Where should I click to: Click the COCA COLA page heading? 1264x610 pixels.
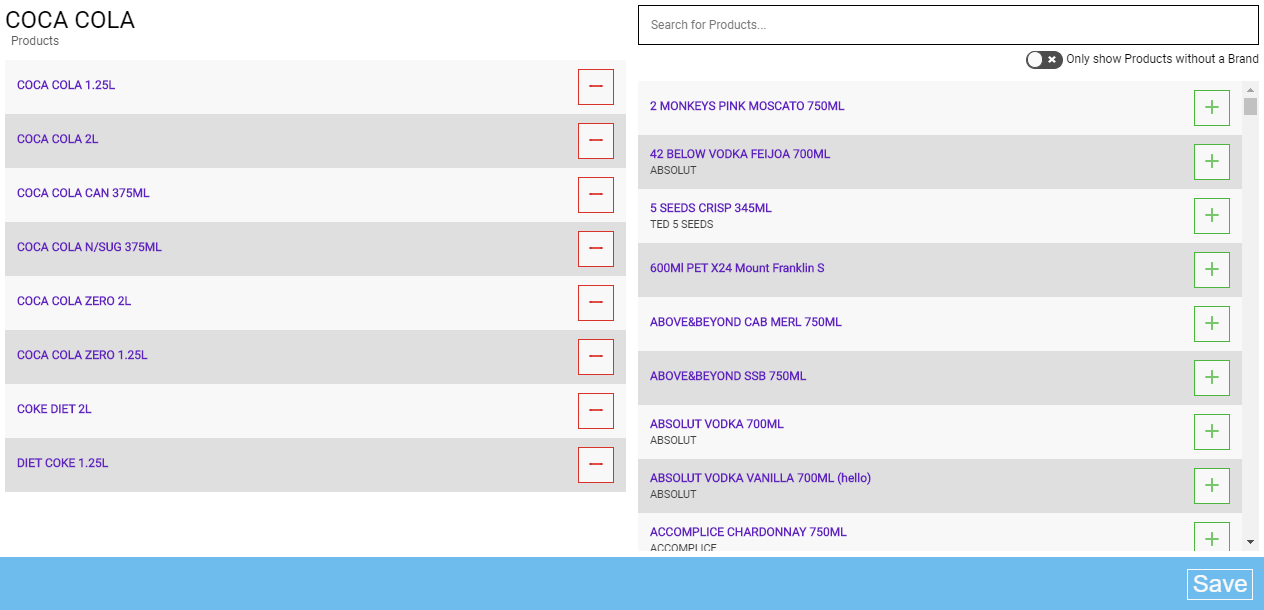[x=70, y=20]
